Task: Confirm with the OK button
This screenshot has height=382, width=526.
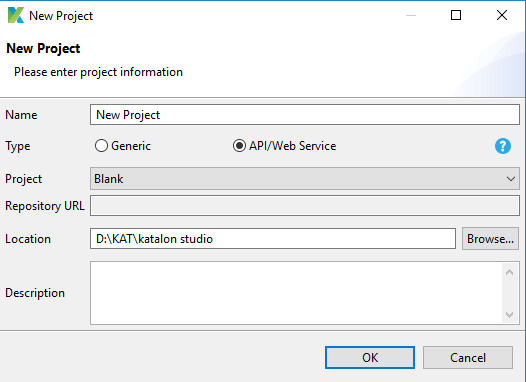Action: tap(370, 358)
